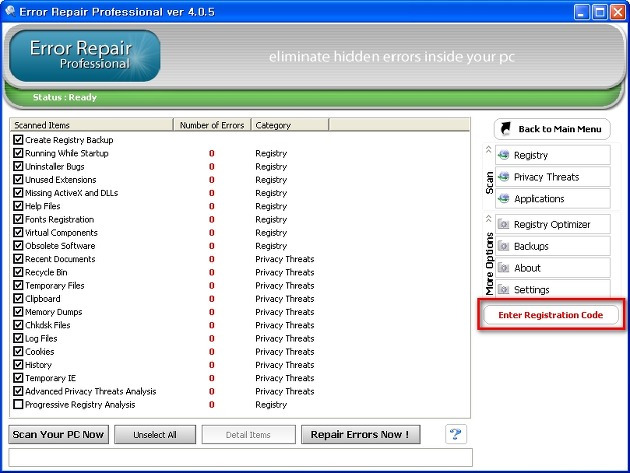The image size is (630, 473).
Task: Click the Error Repair Professional logo
Action: (84, 56)
